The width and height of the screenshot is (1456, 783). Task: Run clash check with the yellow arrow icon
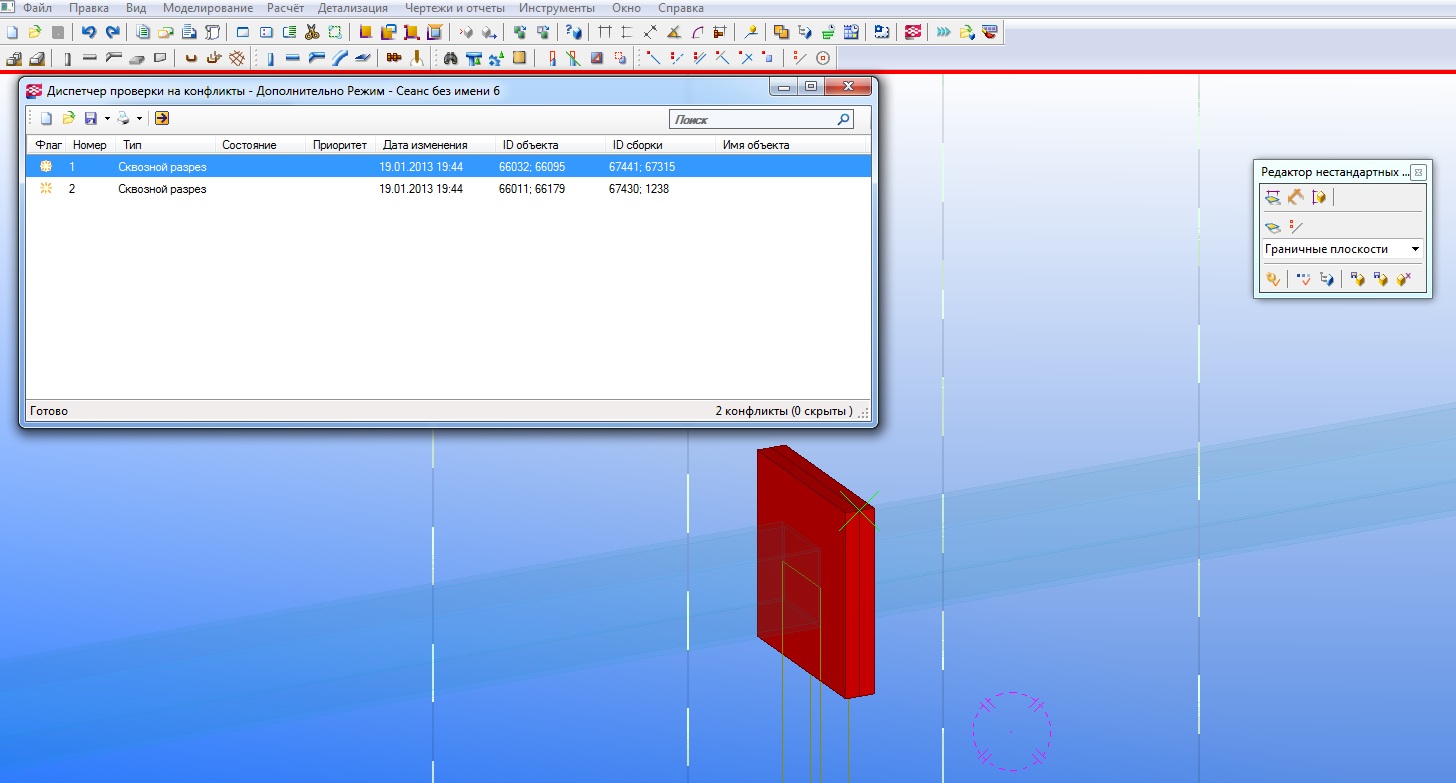click(x=162, y=119)
